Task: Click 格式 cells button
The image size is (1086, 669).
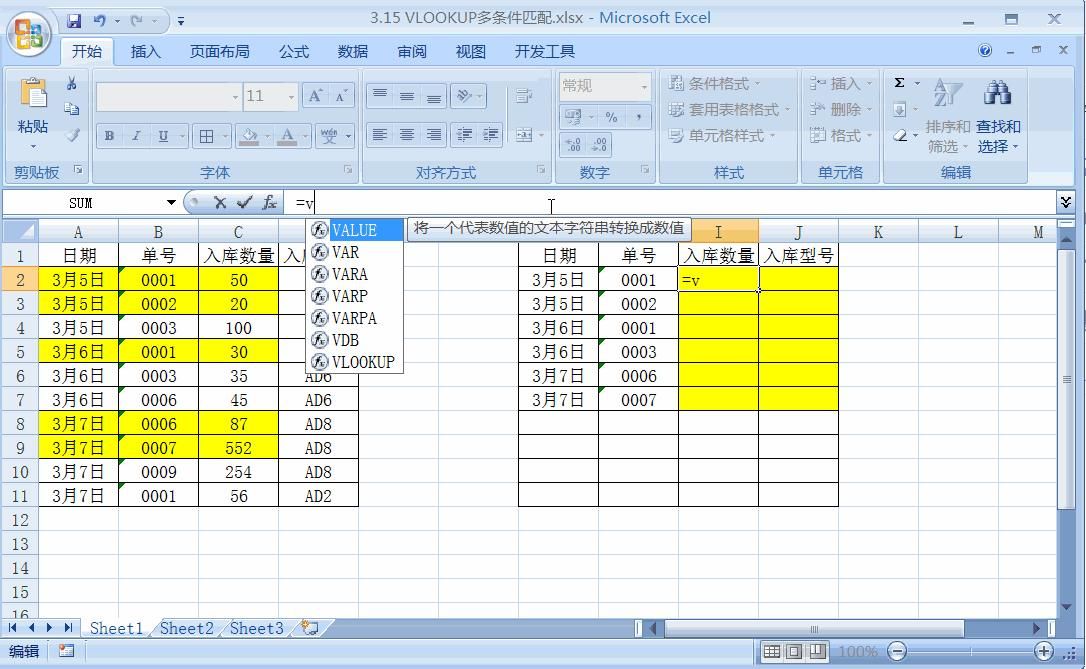Action: pos(841,136)
